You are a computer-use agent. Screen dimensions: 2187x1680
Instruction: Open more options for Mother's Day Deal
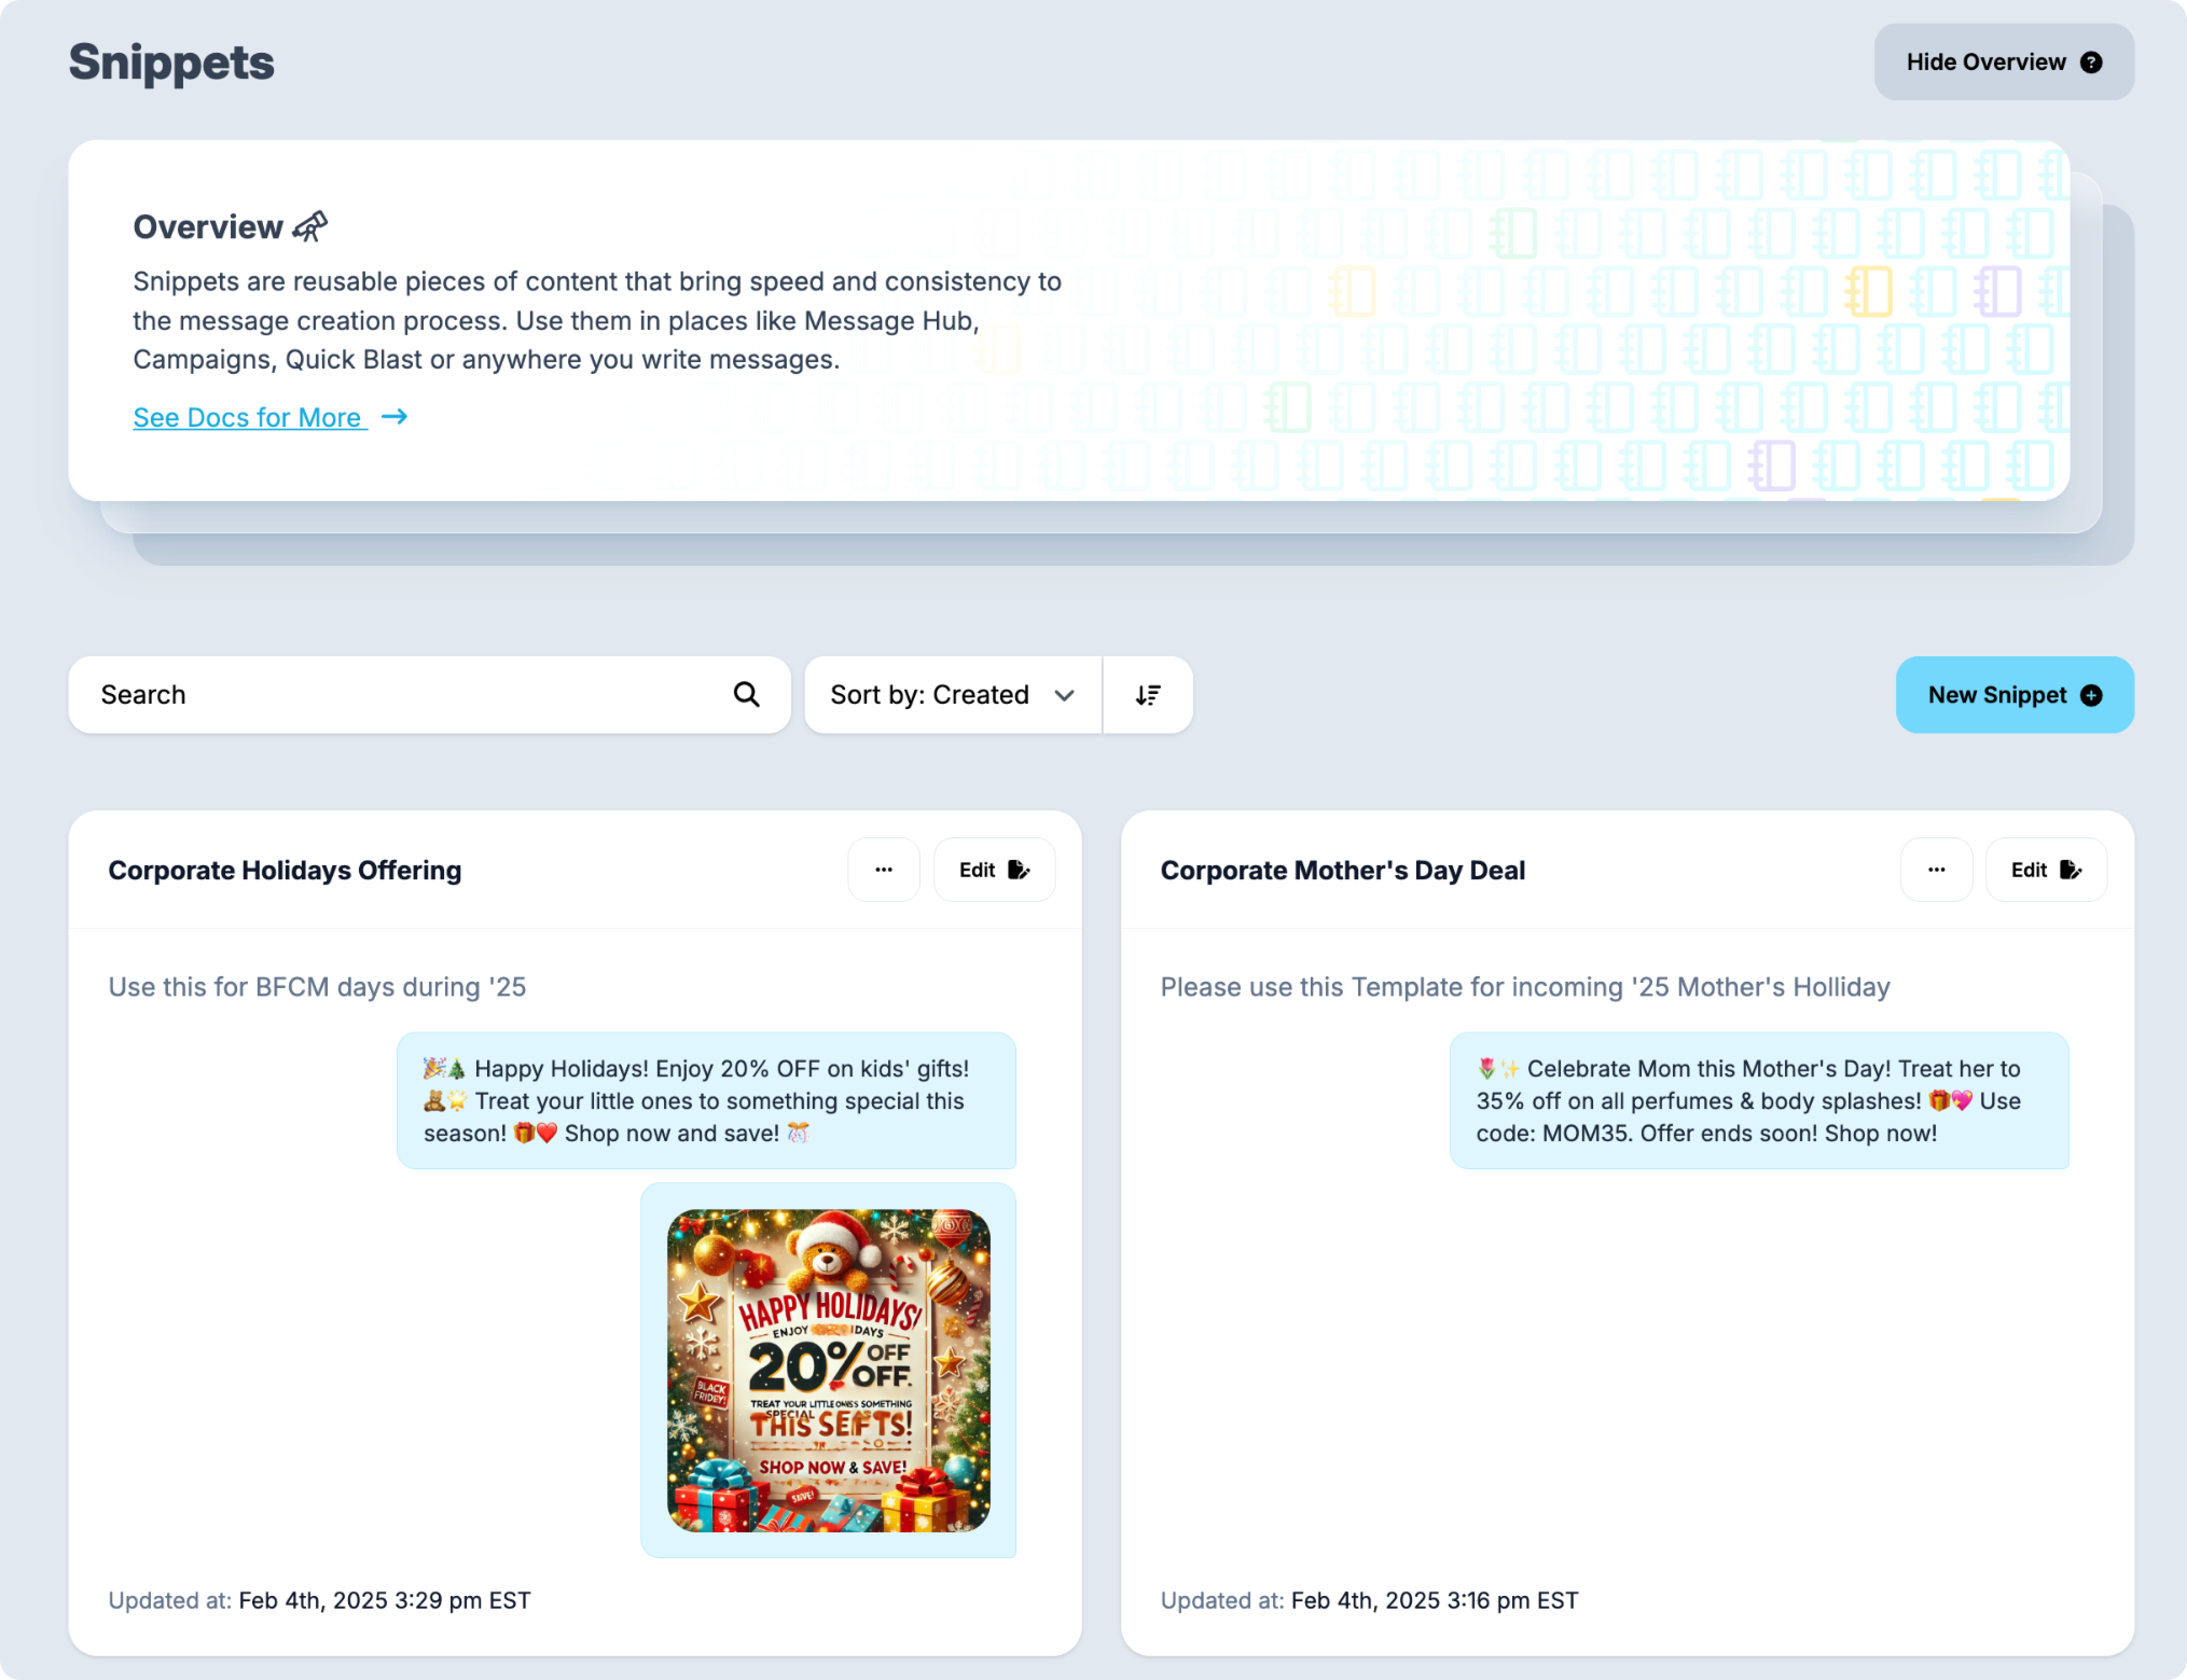point(1936,870)
